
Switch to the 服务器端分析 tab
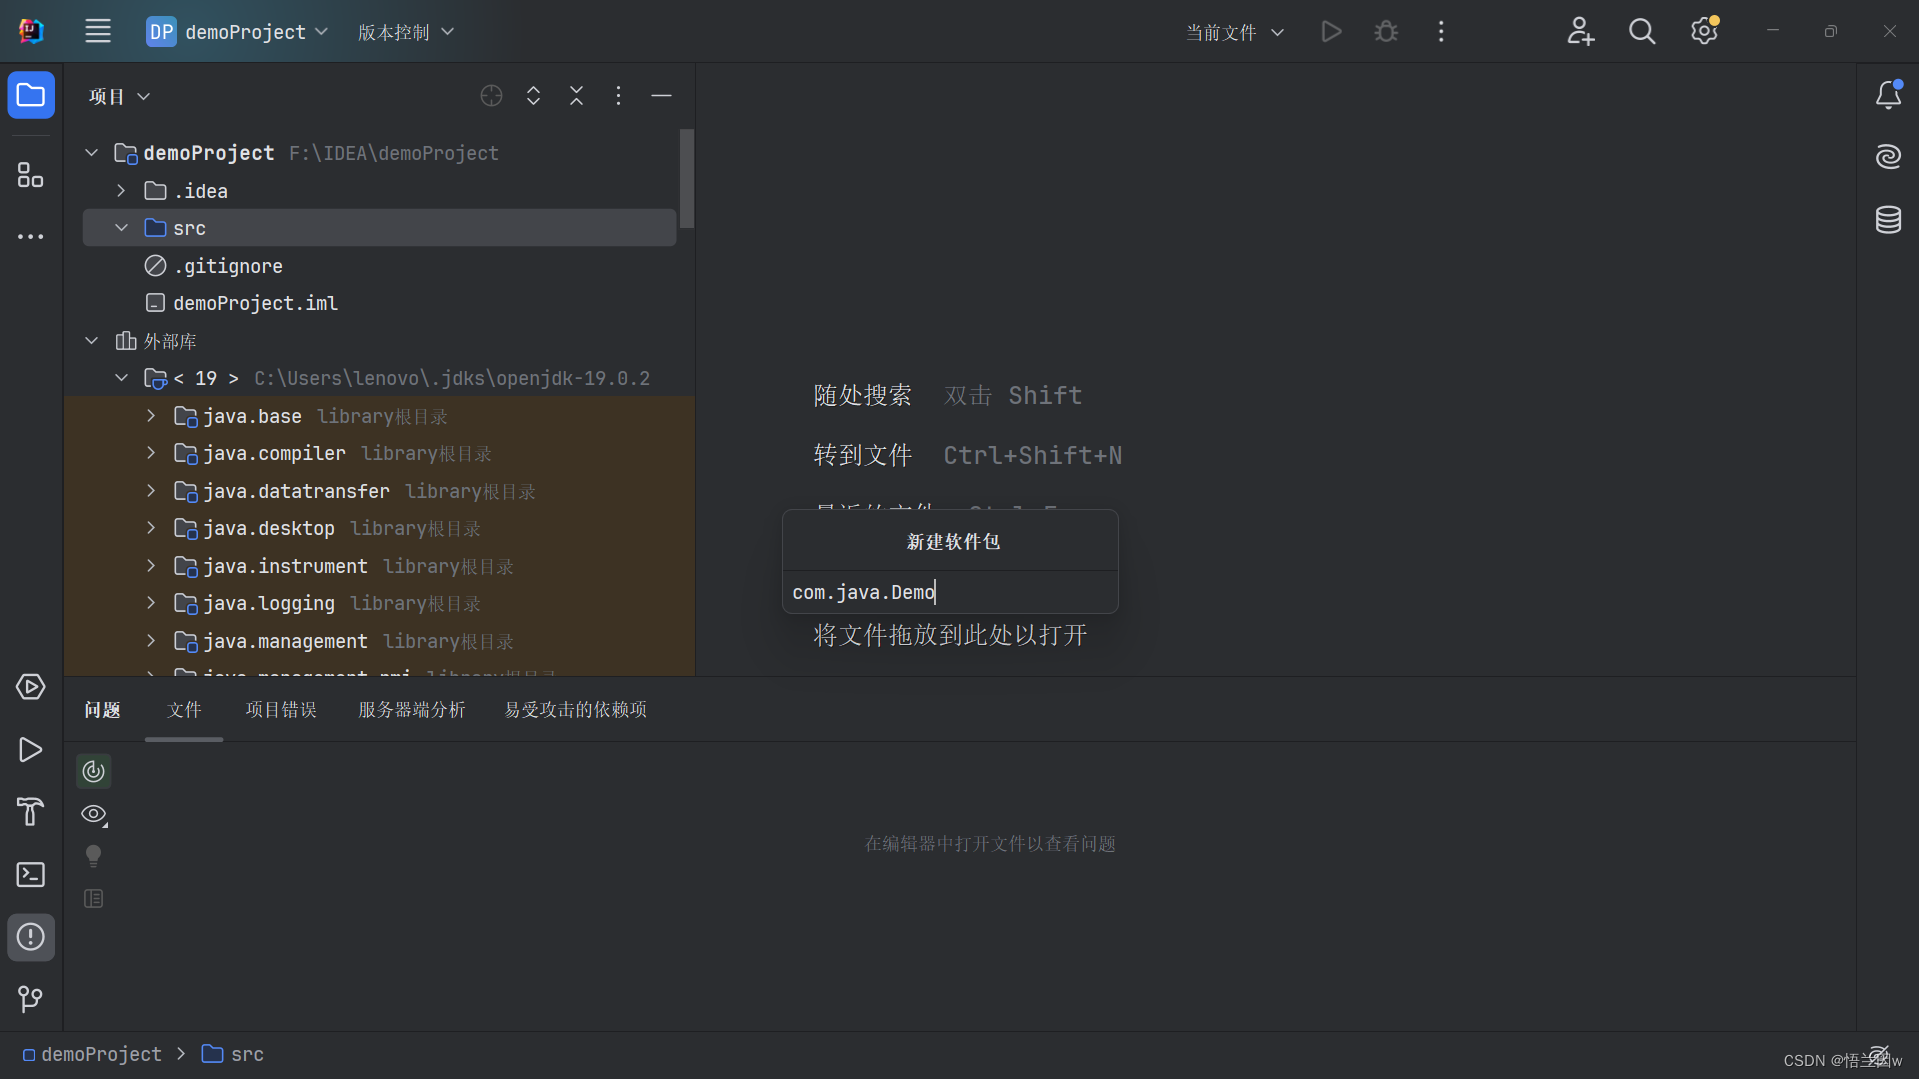pyautogui.click(x=411, y=710)
